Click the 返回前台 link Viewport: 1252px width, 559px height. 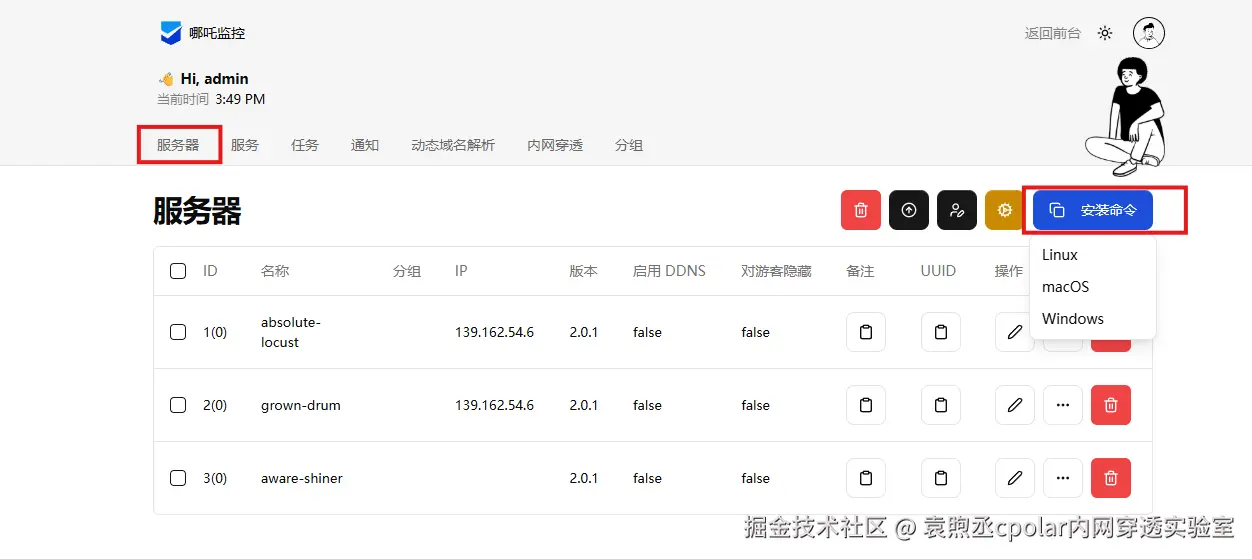point(1053,33)
